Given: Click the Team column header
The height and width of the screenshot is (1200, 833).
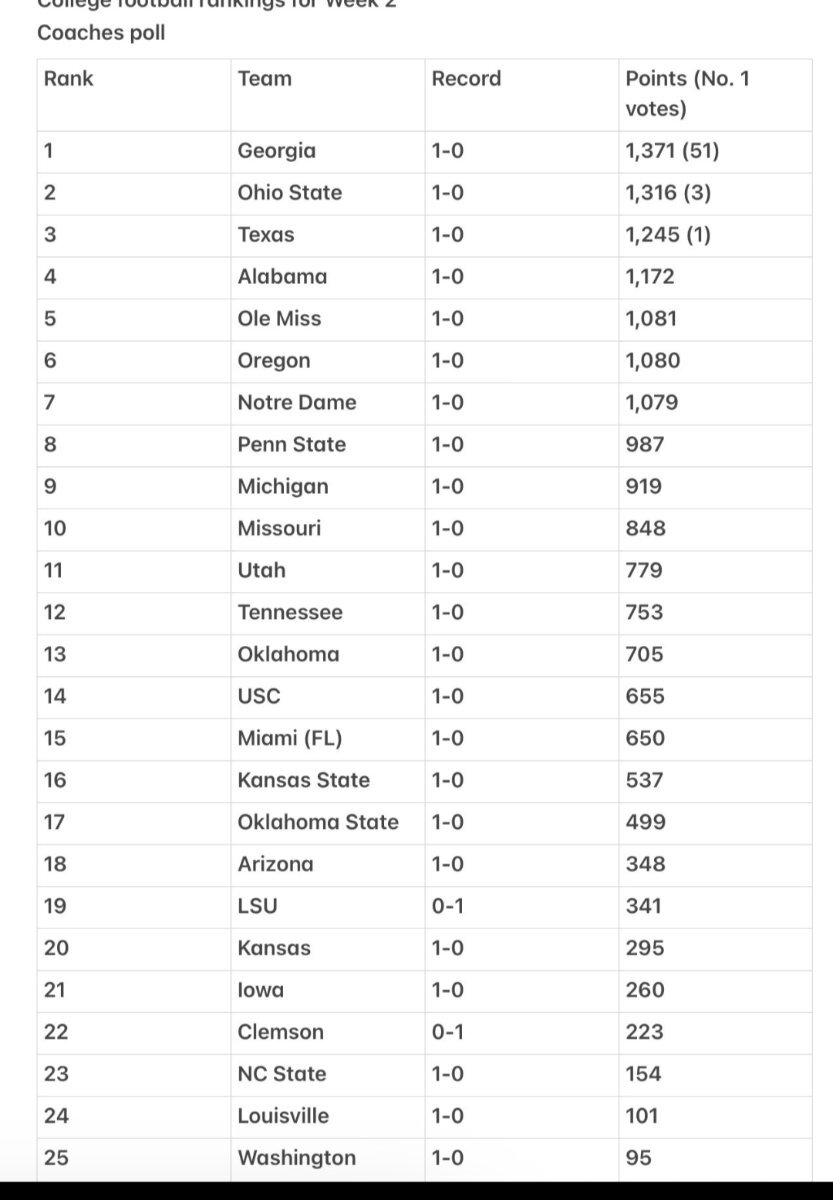Looking at the screenshot, I should pyautogui.click(x=265, y=78).
